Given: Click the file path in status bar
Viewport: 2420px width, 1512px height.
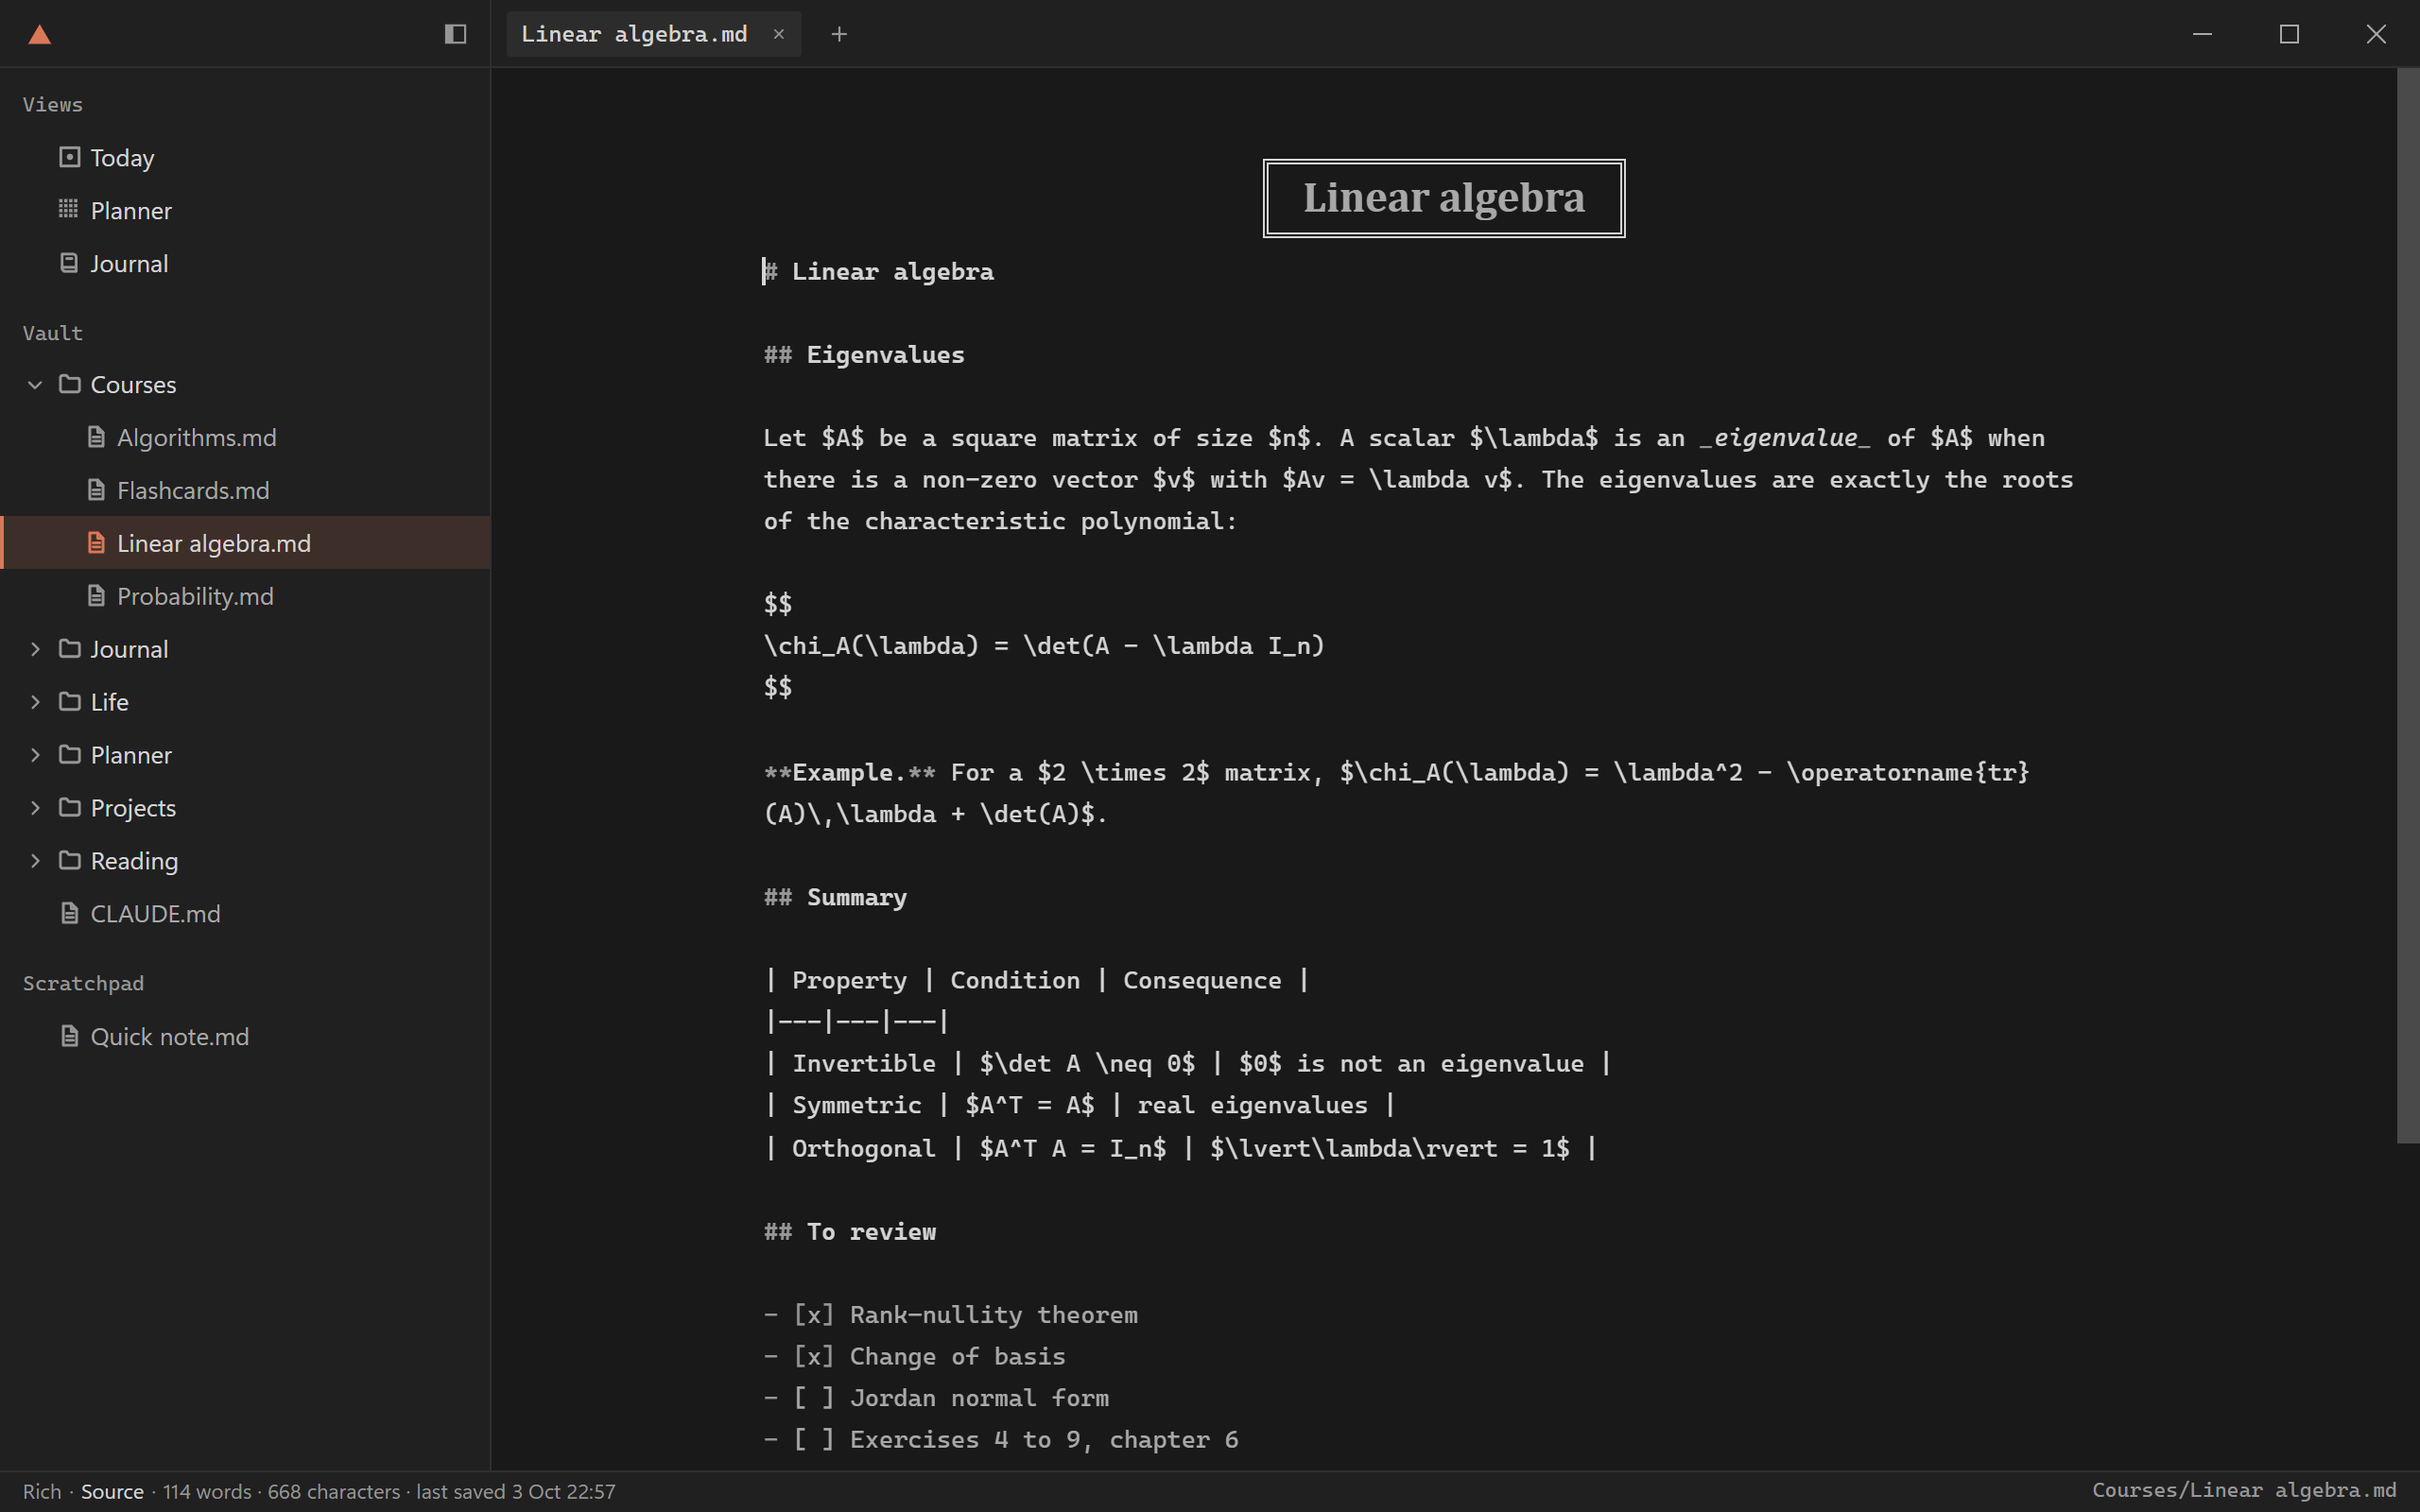Looking at the screenshot, I should coord(2244,1490).
